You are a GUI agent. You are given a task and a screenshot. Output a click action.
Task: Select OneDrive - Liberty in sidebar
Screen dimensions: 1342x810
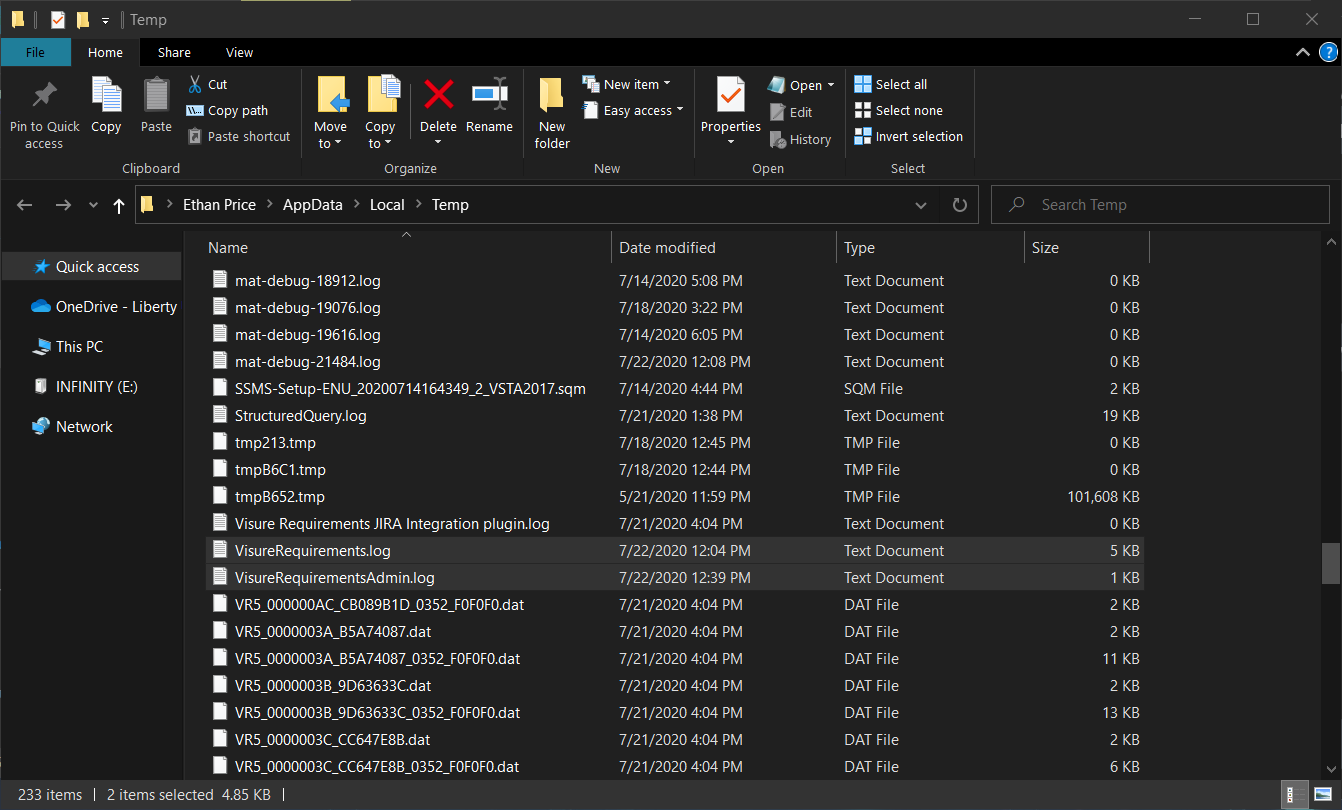coord(104,307)
